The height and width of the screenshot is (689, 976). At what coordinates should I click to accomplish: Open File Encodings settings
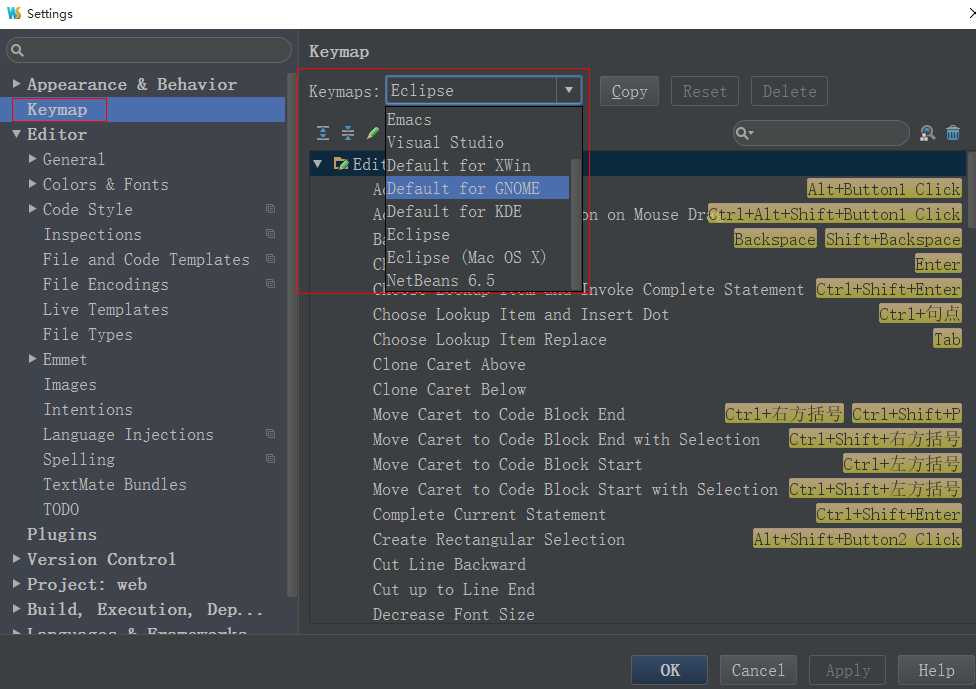(x=105, y=284)
